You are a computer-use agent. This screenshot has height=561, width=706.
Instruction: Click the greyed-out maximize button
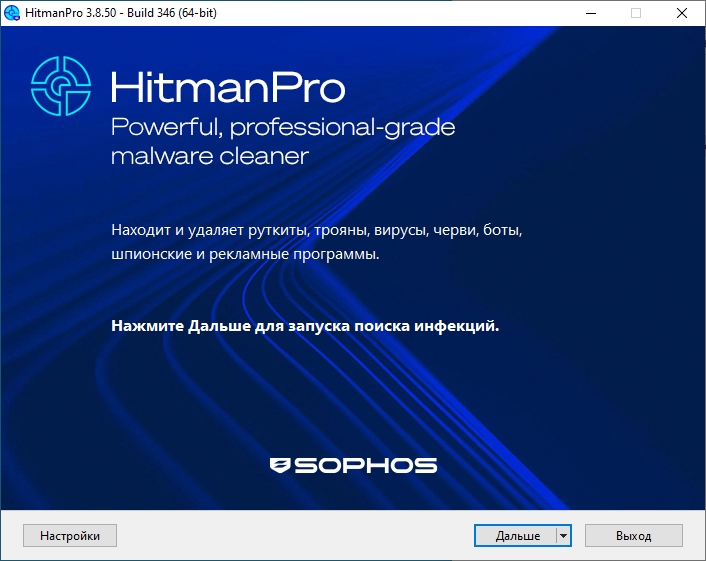(x=636, y=13)
